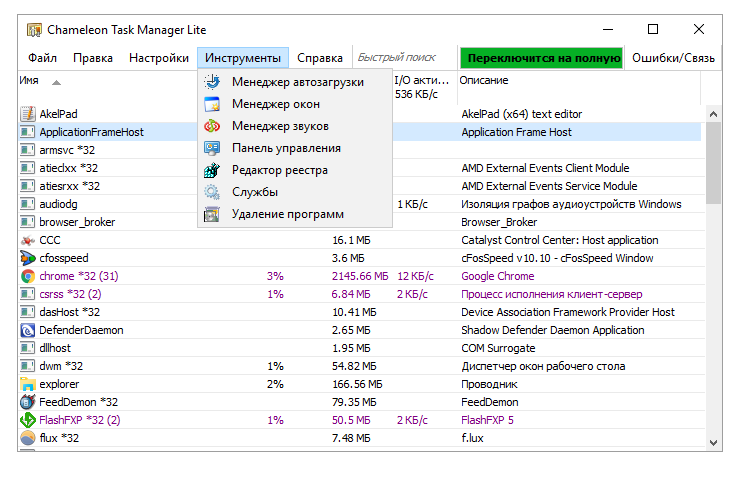The image size is (746, 480).
Task: Click the csrss process icon
Action: click(x=28, y=294)
